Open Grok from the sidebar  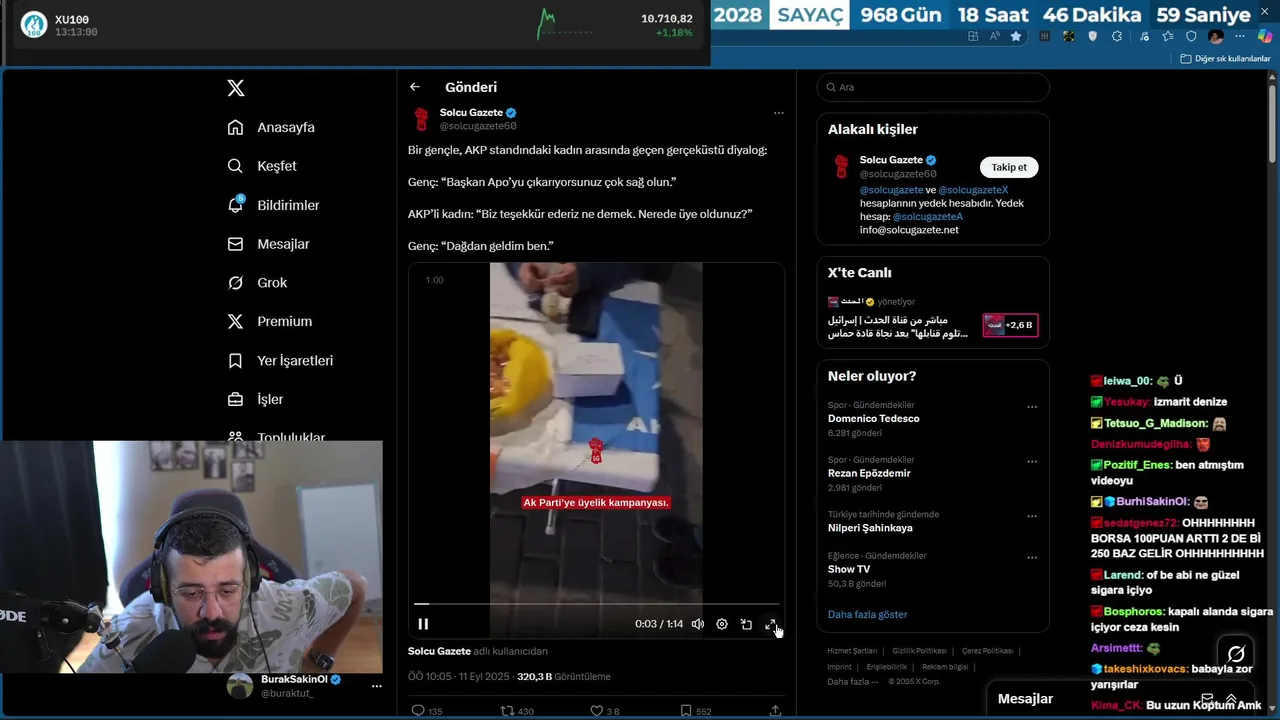click(257, 283)
